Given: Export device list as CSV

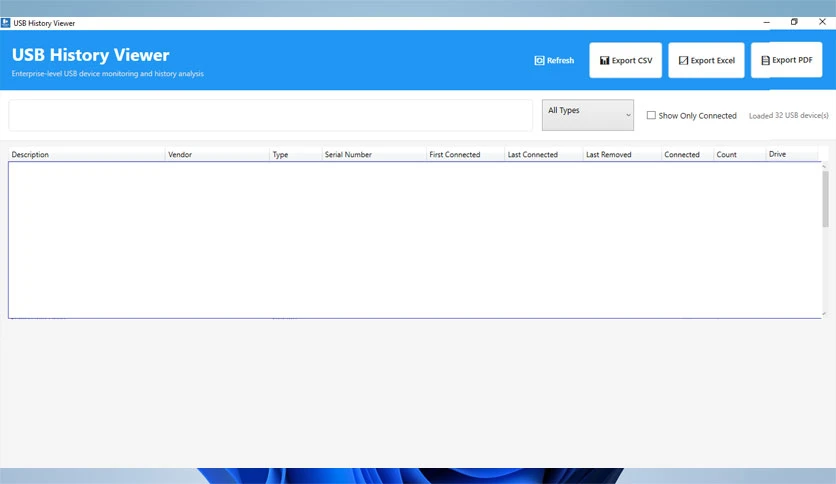Looking at the screenshot, I should (625, 60).
